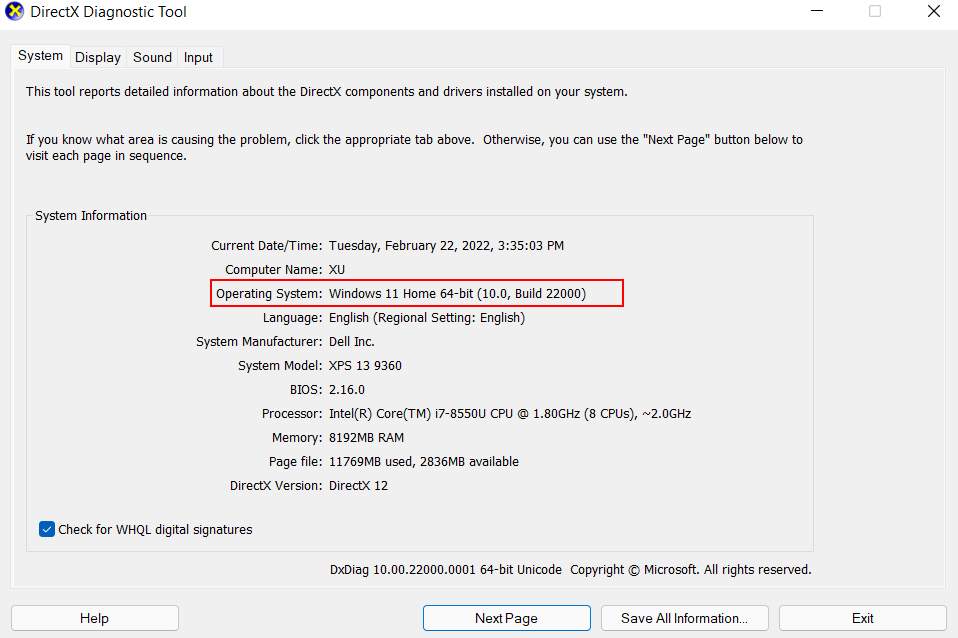Click the disabled maximize window icon

(x=875, y=12)
